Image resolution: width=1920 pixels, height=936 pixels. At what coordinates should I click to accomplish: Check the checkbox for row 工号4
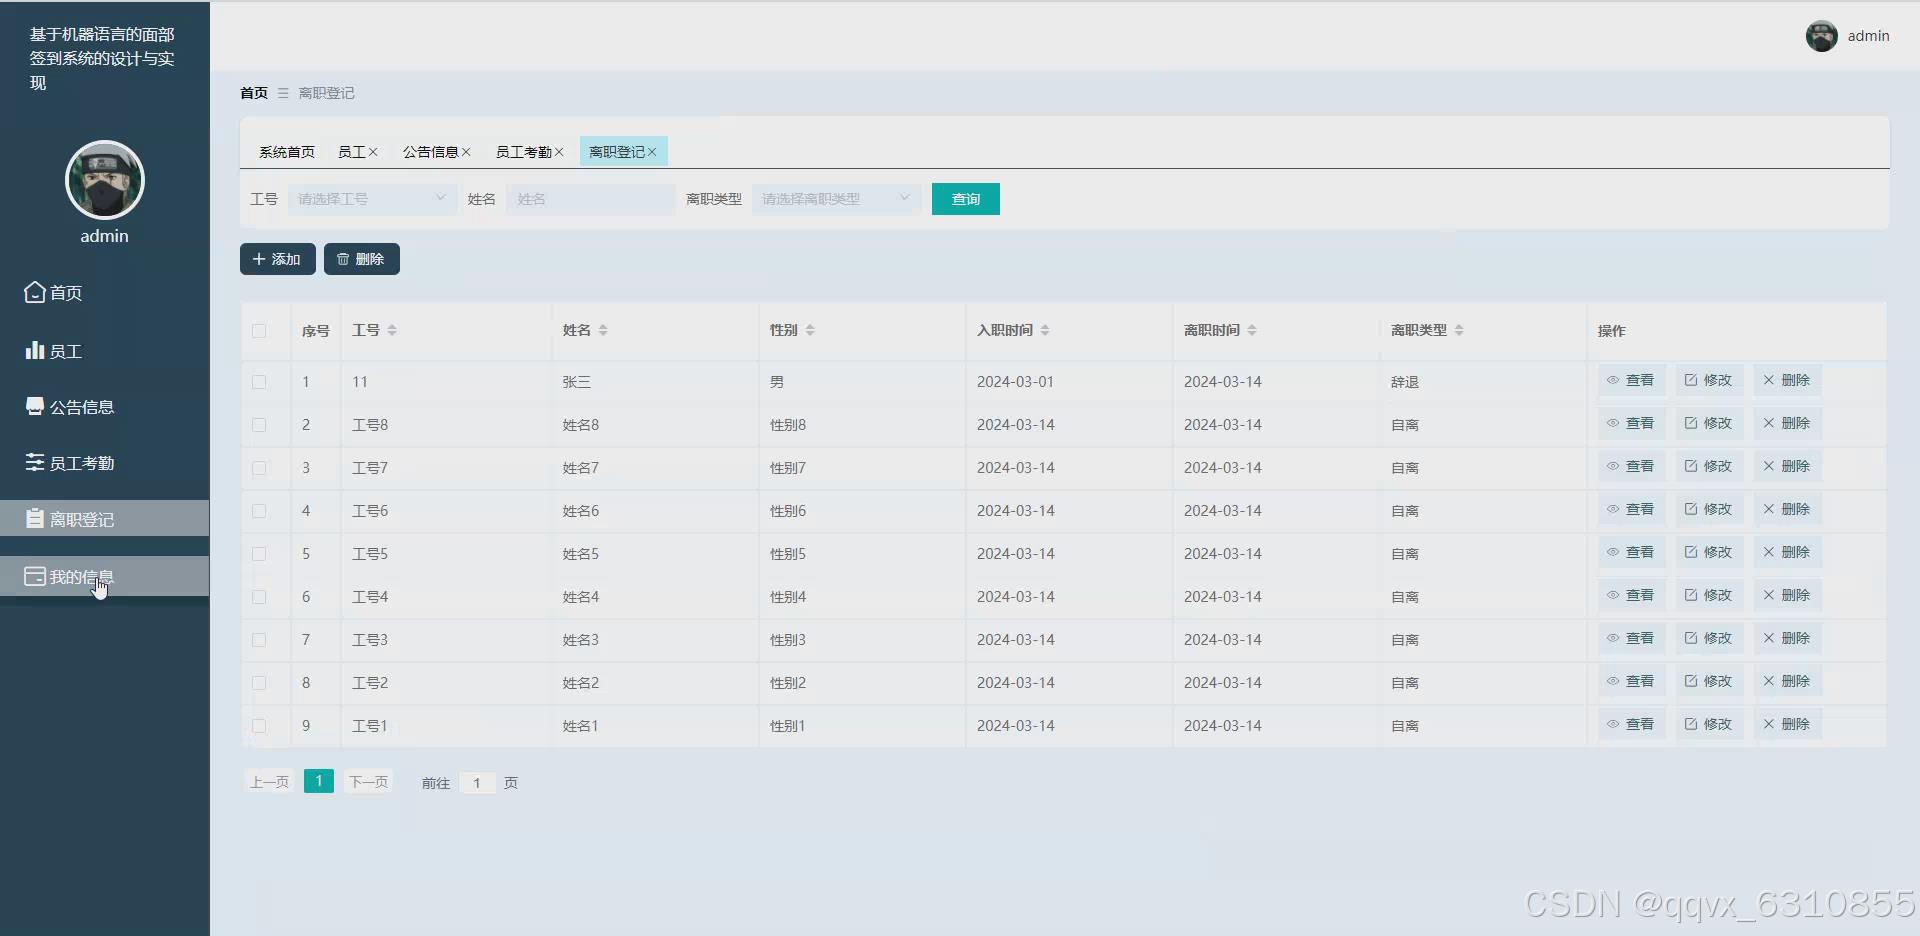point(259,597)
